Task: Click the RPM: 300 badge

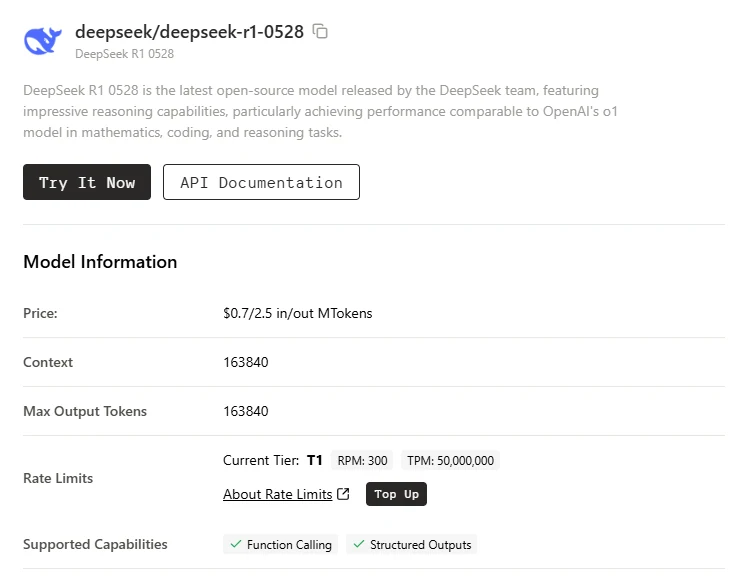Action: click(362, 460)
